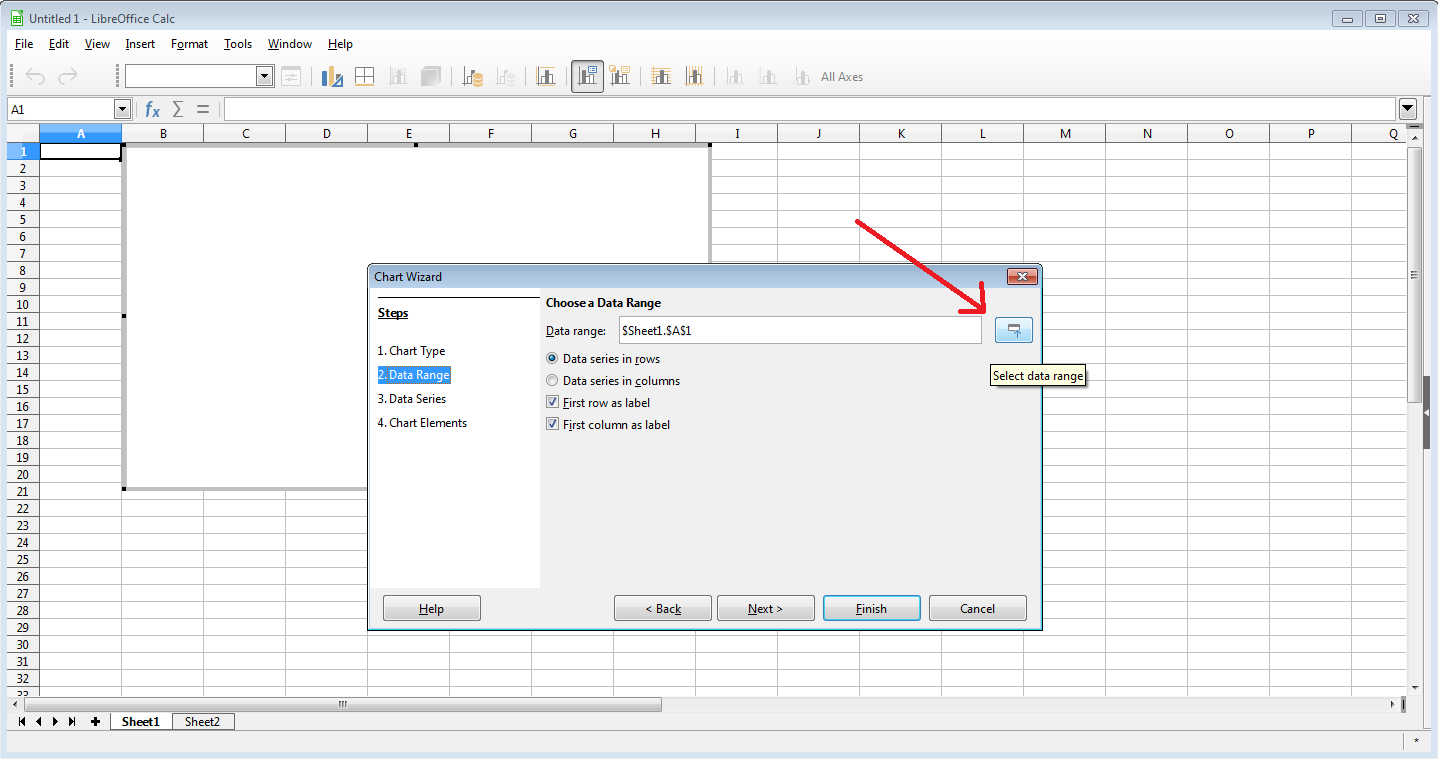Uncheck First column as label
This screenshot has height=759, width=1438.
(x=608, y=424)
